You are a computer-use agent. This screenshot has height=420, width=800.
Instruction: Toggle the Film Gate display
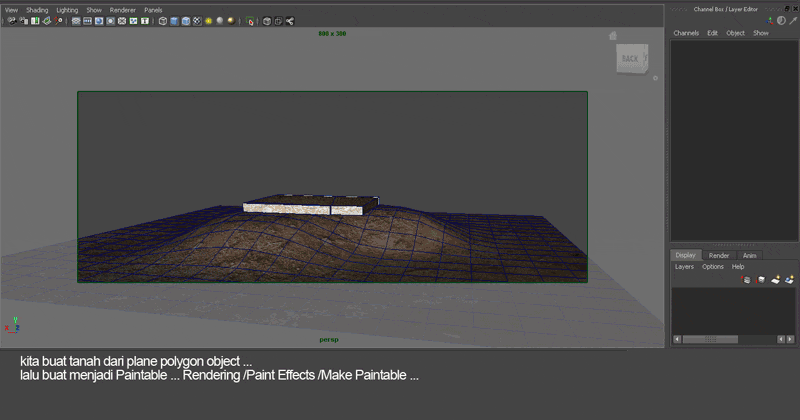tap(87, 21)
